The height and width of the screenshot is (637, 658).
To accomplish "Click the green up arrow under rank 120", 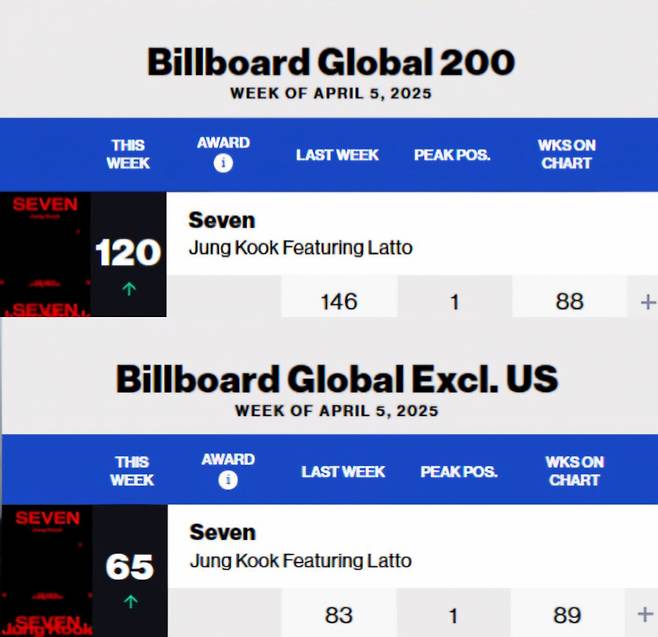I will (x=129, y=290).
